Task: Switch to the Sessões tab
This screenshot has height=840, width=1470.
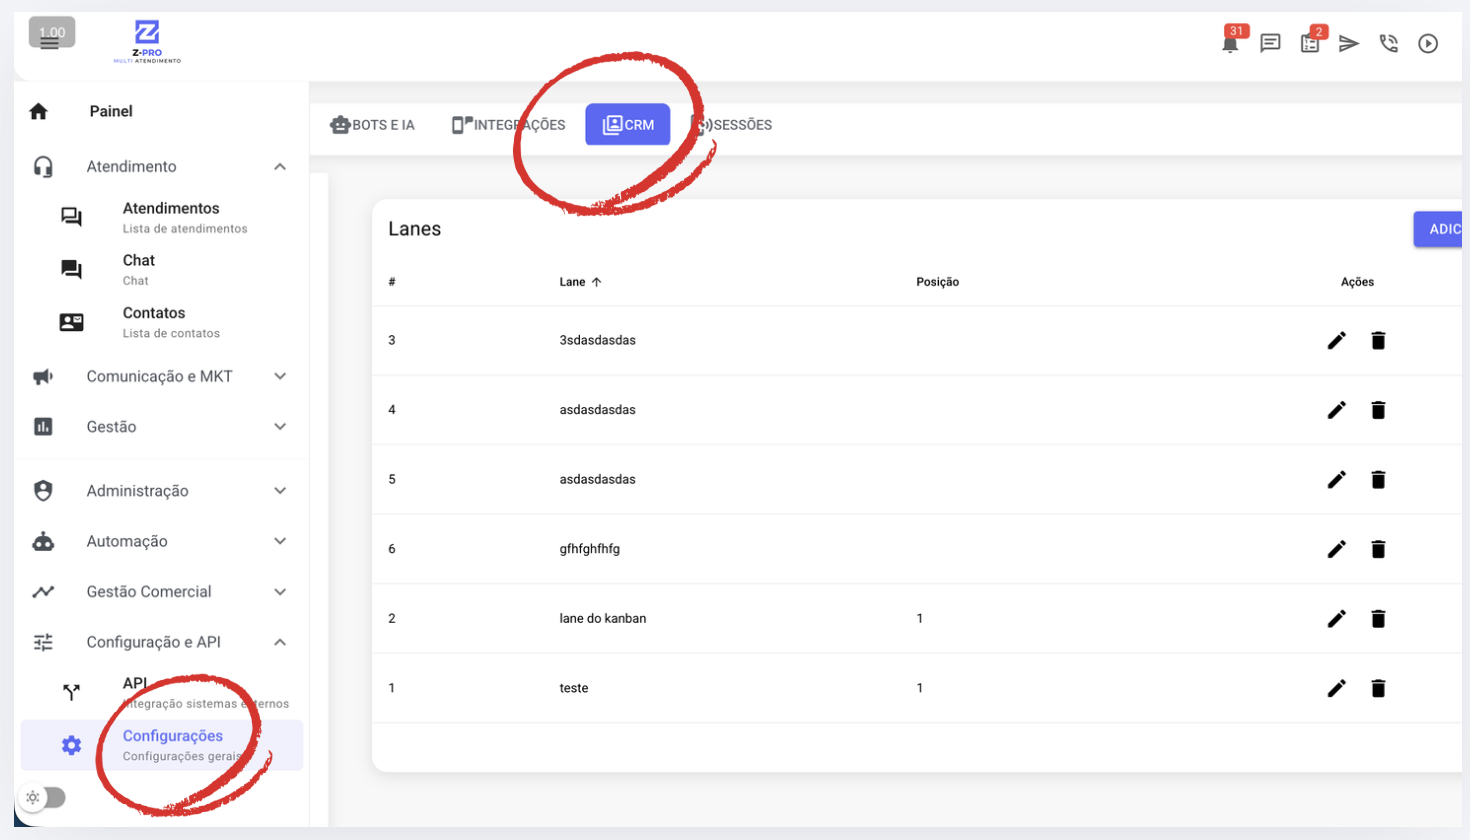Action: tap(734, 125)
